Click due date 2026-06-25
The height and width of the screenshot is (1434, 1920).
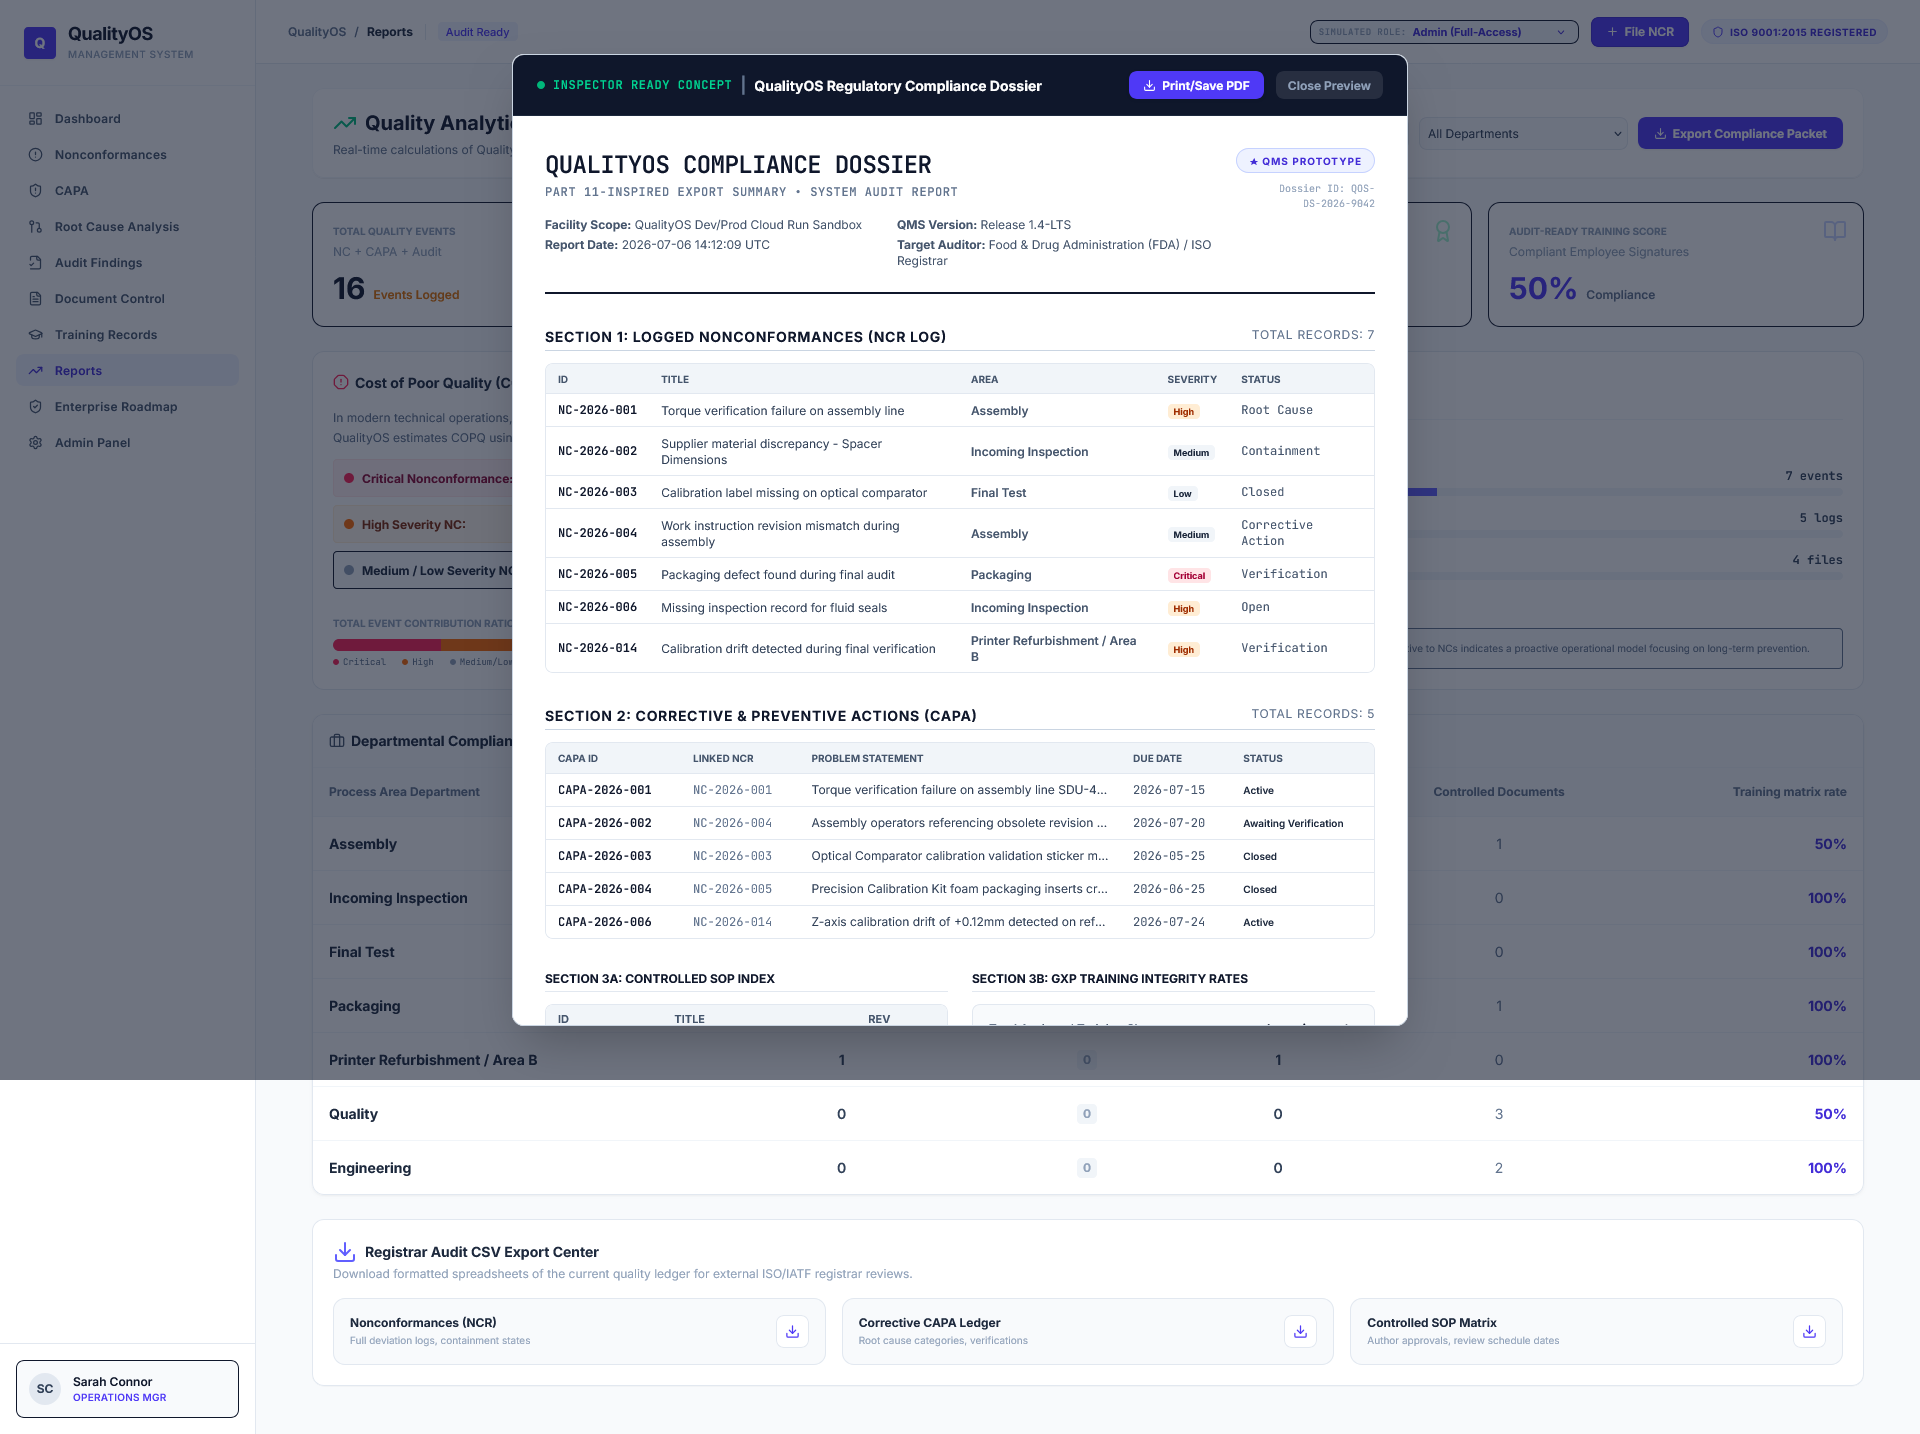click(x=1169, y=889)
